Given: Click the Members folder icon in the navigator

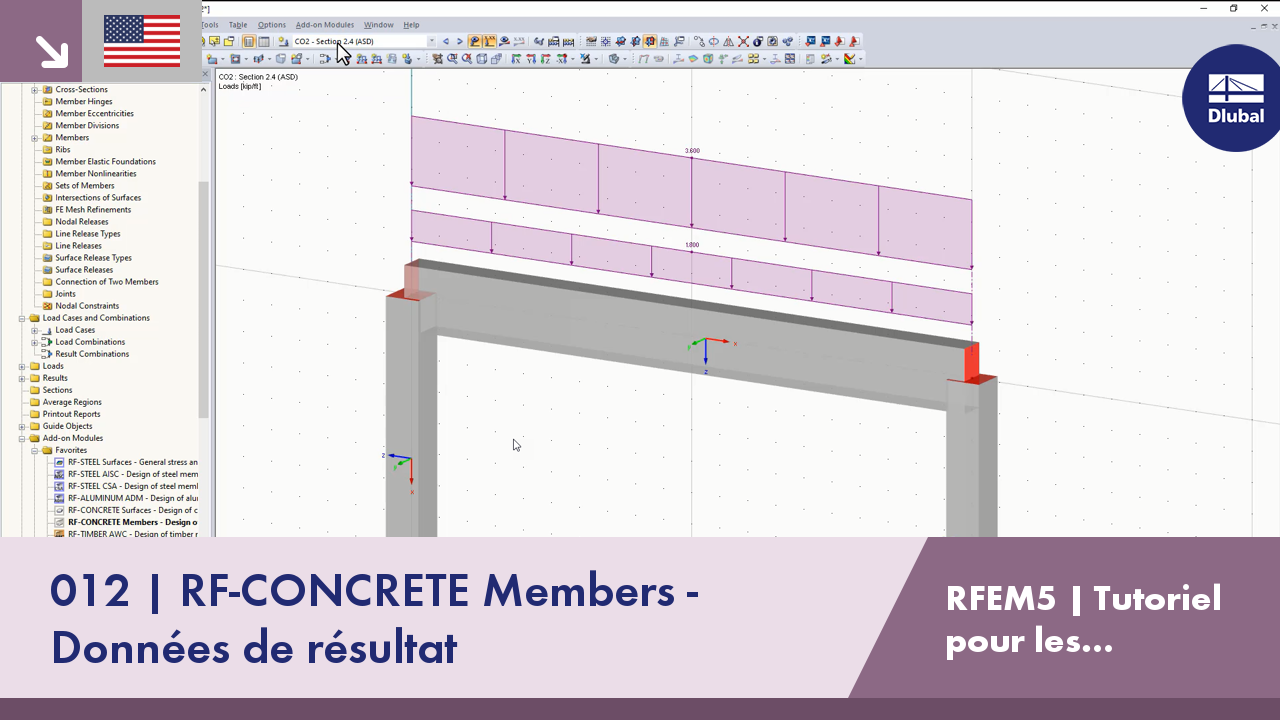Looking at the screenshot, I should tap(47, 137).
